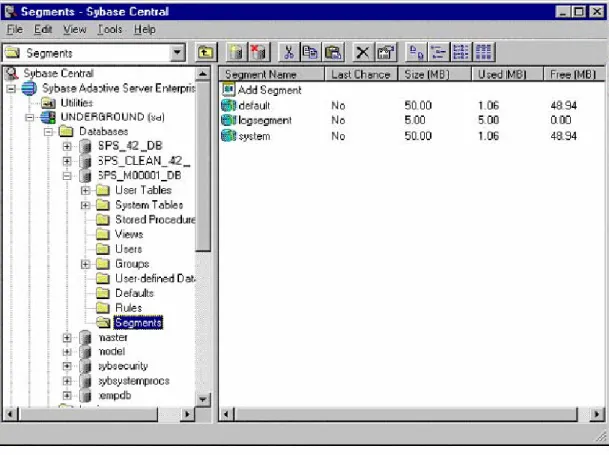The height and width of the screenshot is (455, 609).
Task: Select the Users folder in tree
Action: click(129, 249)
